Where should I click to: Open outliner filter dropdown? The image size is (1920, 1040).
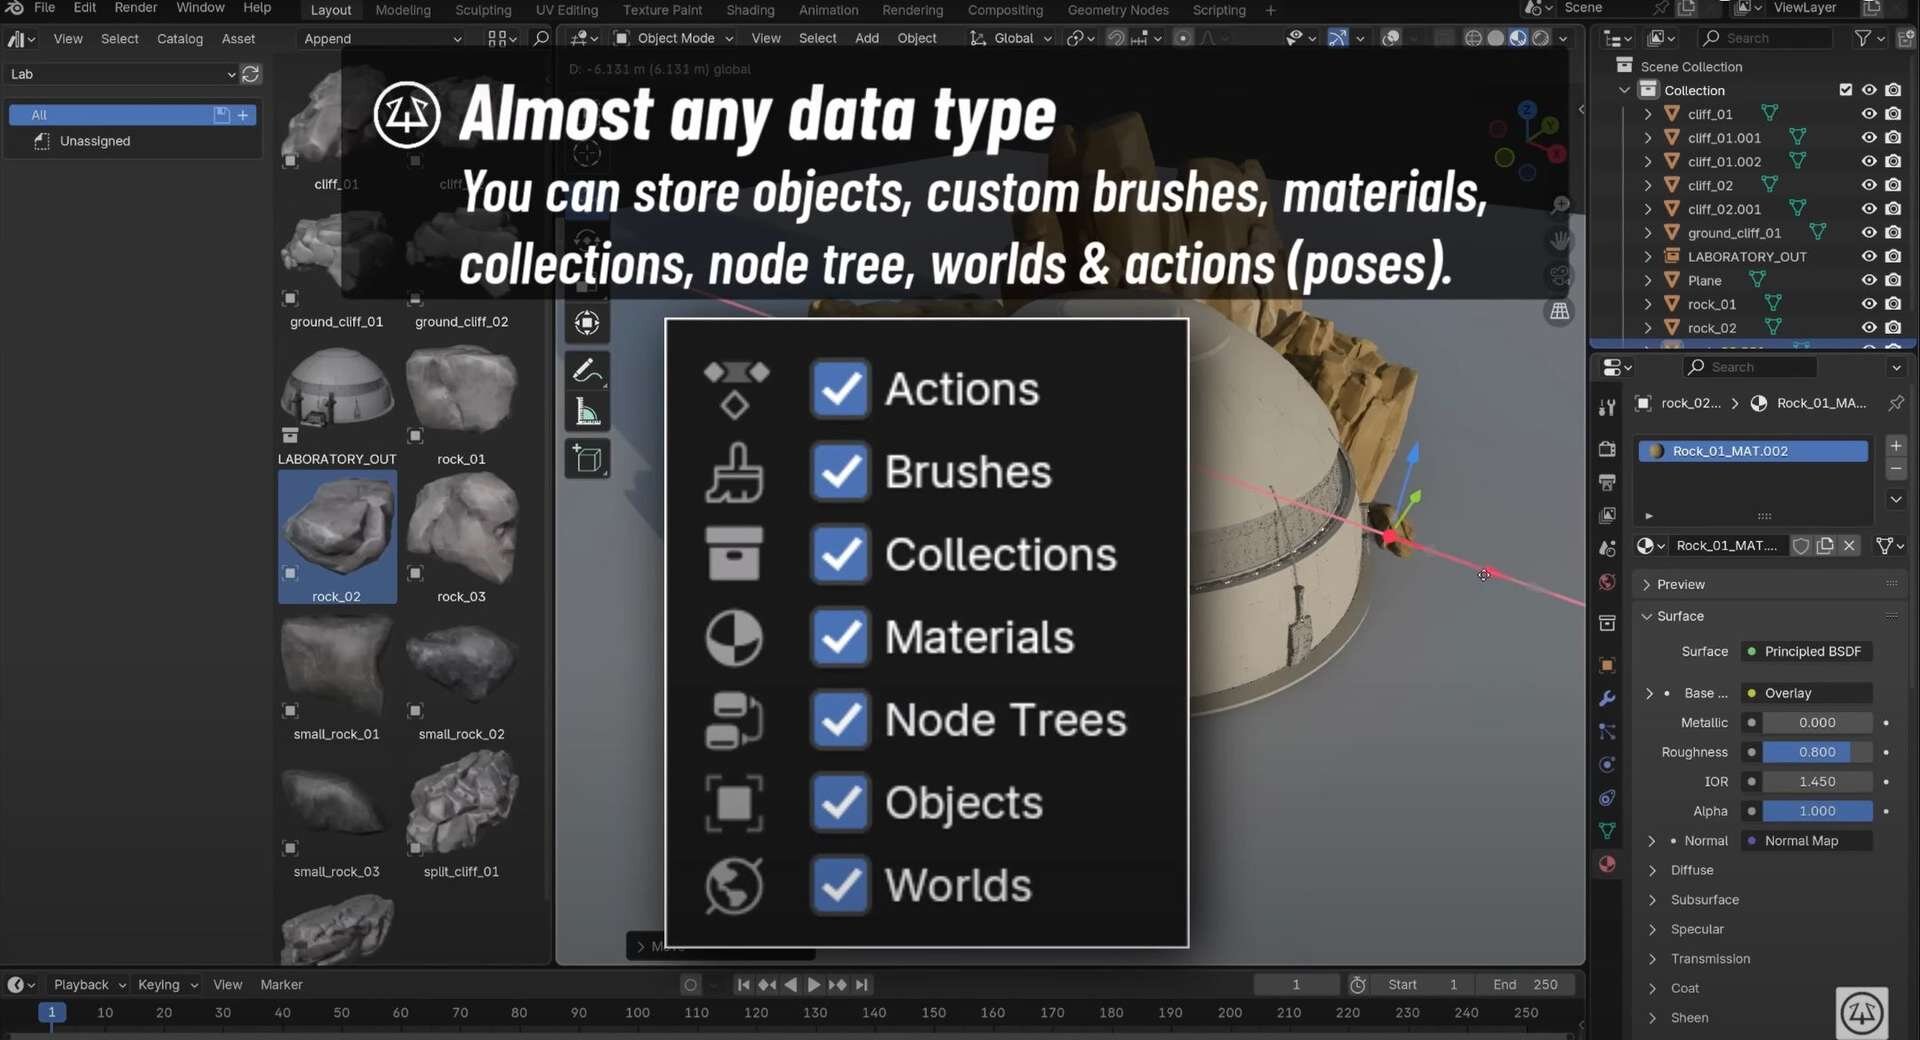point(1868,38)
